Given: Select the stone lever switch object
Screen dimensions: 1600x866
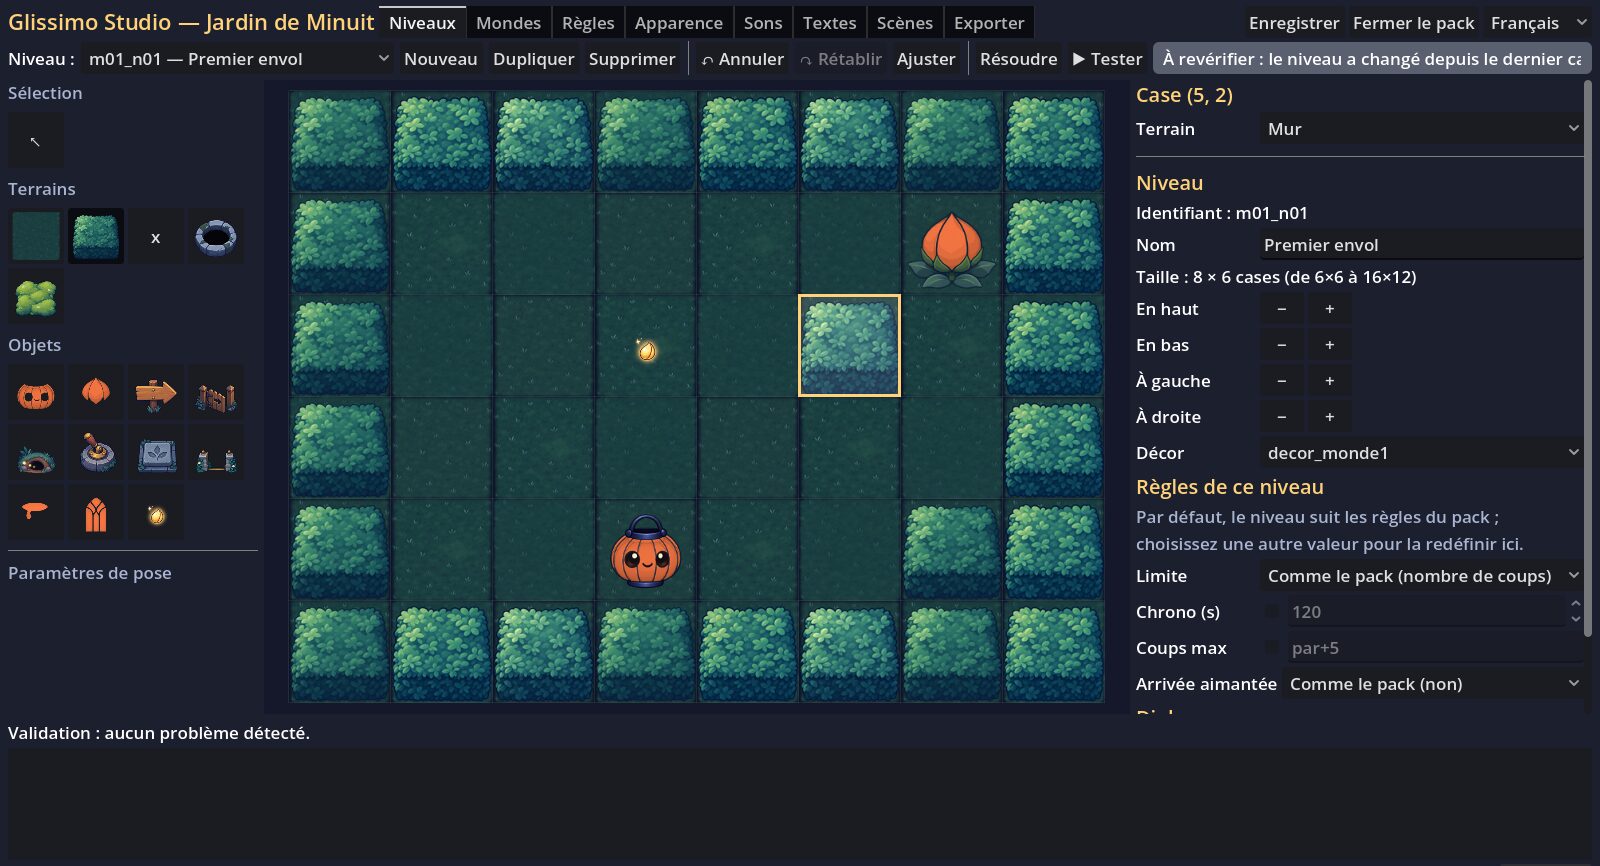Looking at the screenshot, I should click(x=96, y=453).
